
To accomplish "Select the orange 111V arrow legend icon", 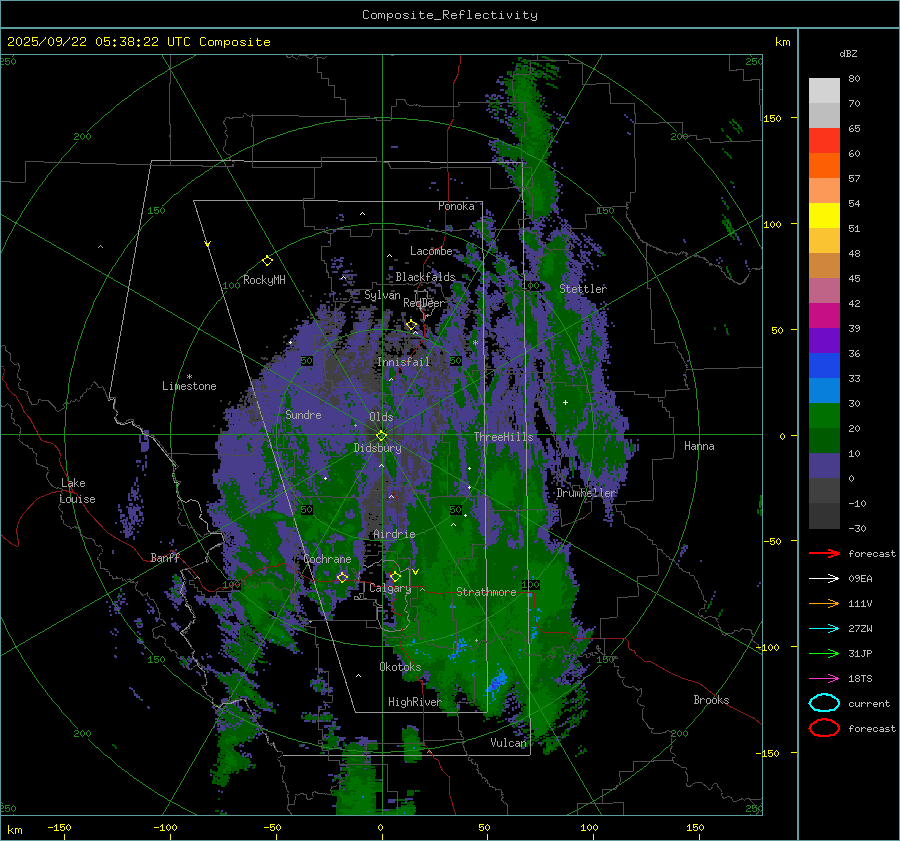I will pos(824,603).
